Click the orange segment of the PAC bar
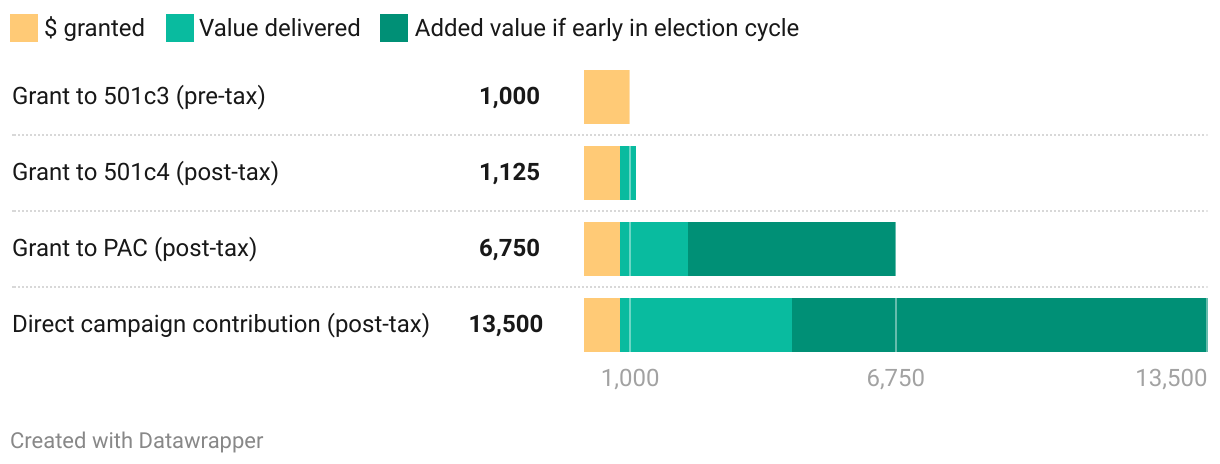This screenshot has width=1220, height=464. coord(601,249)
